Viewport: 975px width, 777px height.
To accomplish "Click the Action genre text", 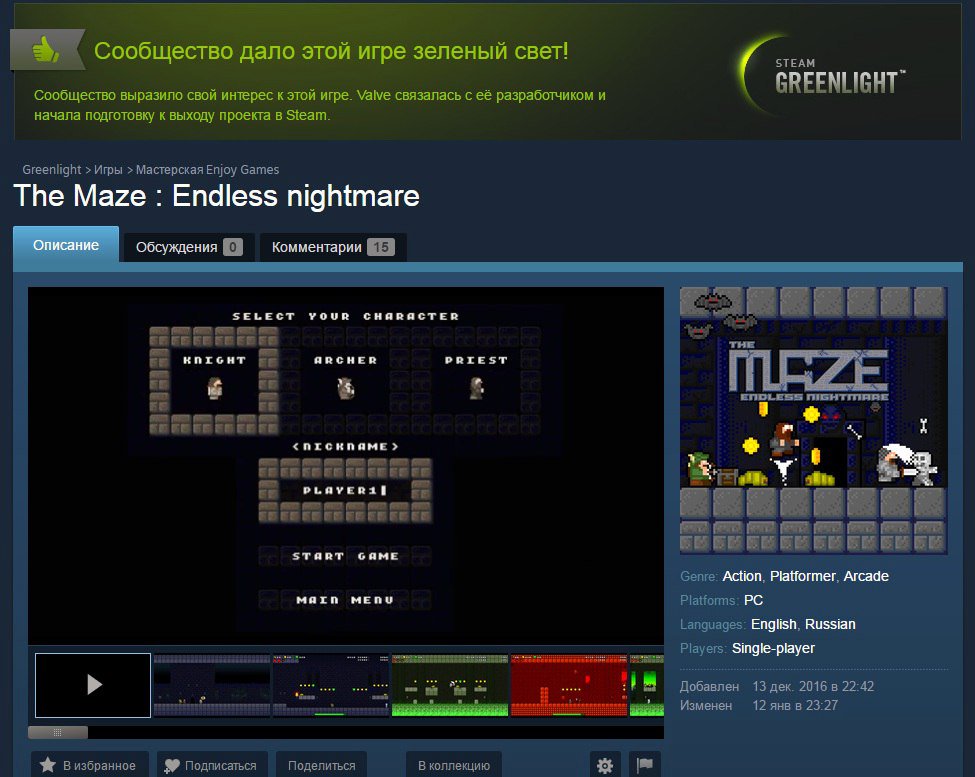I will (x=742, y=576).
